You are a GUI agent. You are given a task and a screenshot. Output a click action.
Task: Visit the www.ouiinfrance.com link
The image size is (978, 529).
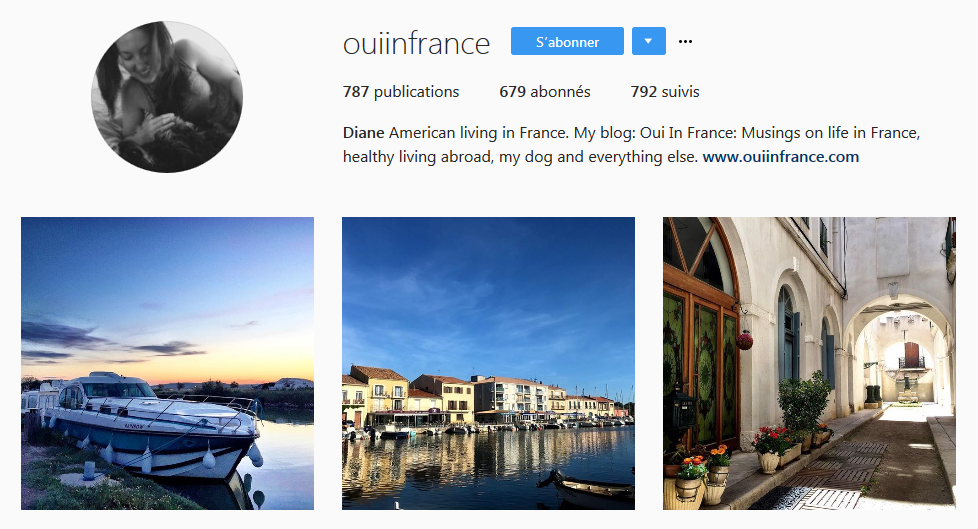click(781, 157)
